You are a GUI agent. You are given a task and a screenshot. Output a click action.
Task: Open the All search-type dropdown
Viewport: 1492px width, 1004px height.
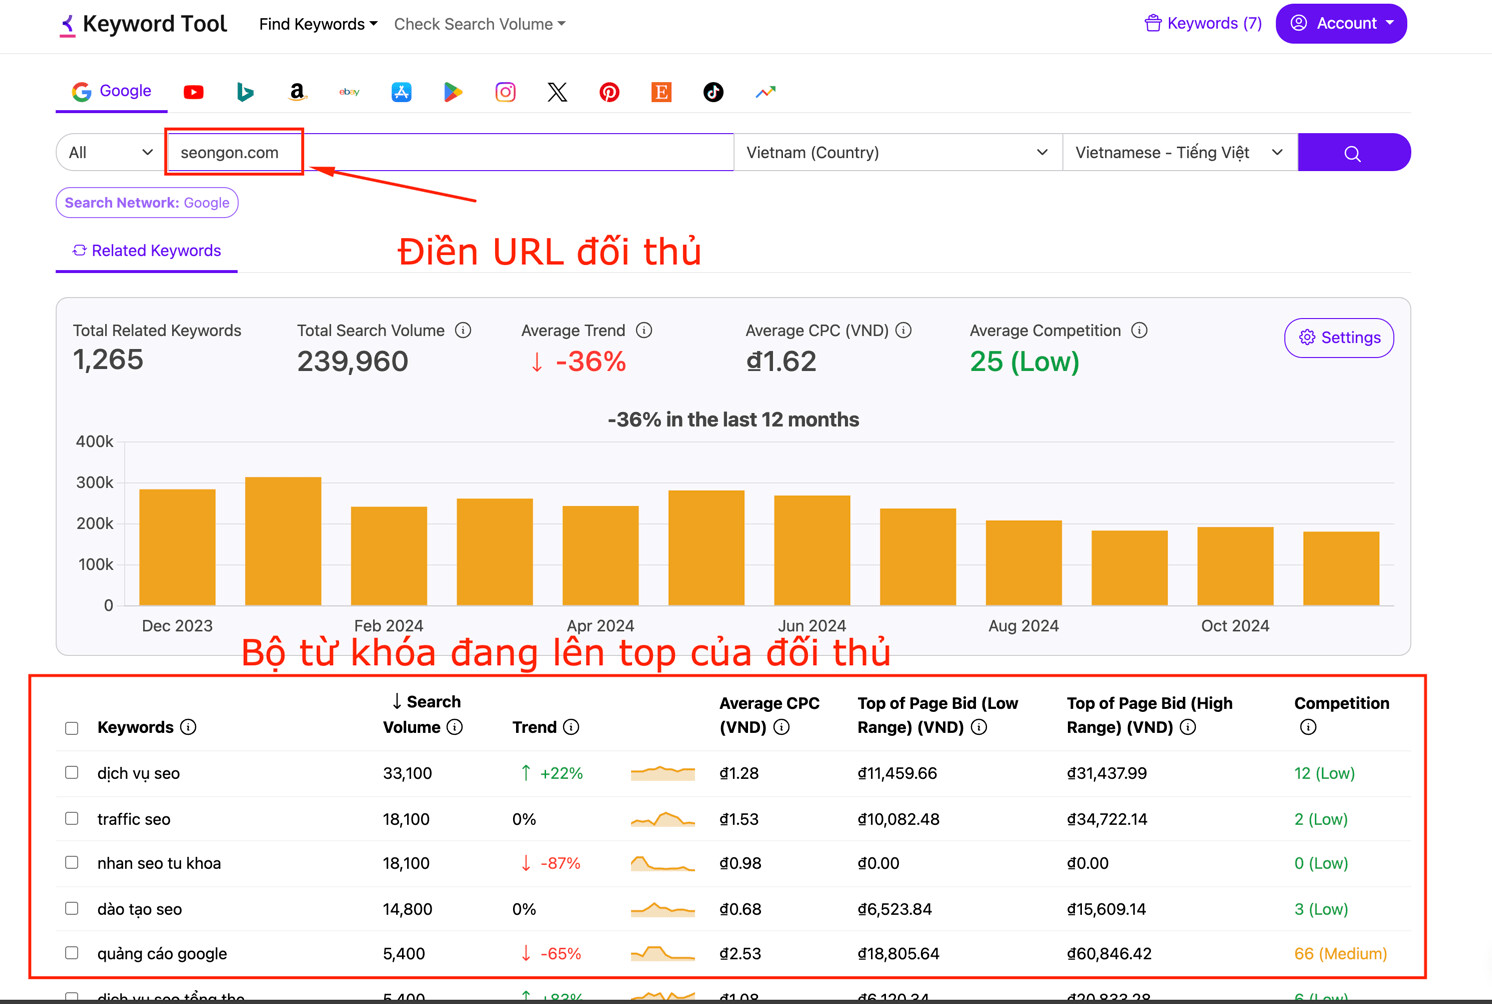(x=110, y=152)
